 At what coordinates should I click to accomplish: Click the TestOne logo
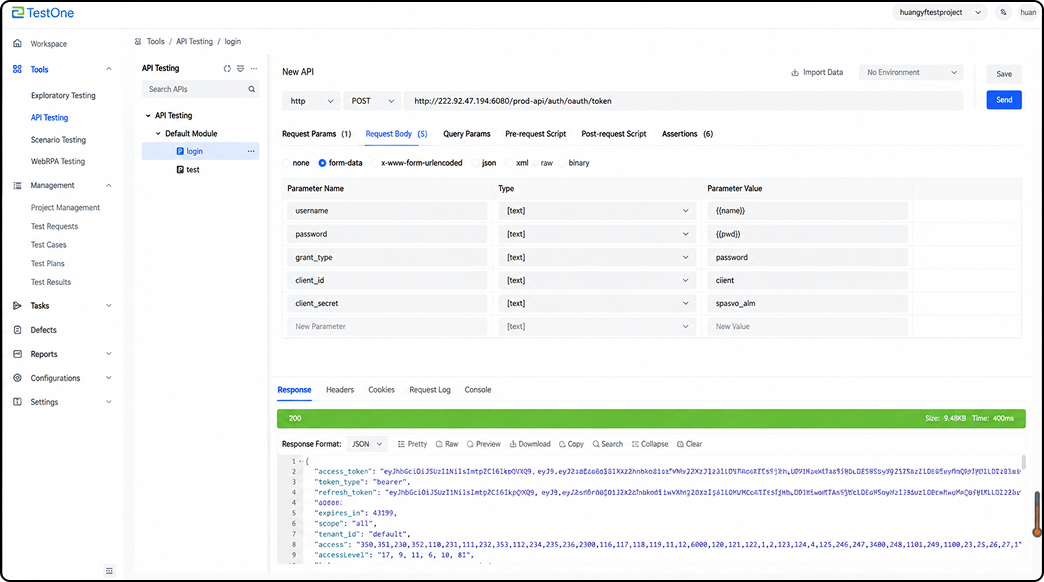click(43, 13)
